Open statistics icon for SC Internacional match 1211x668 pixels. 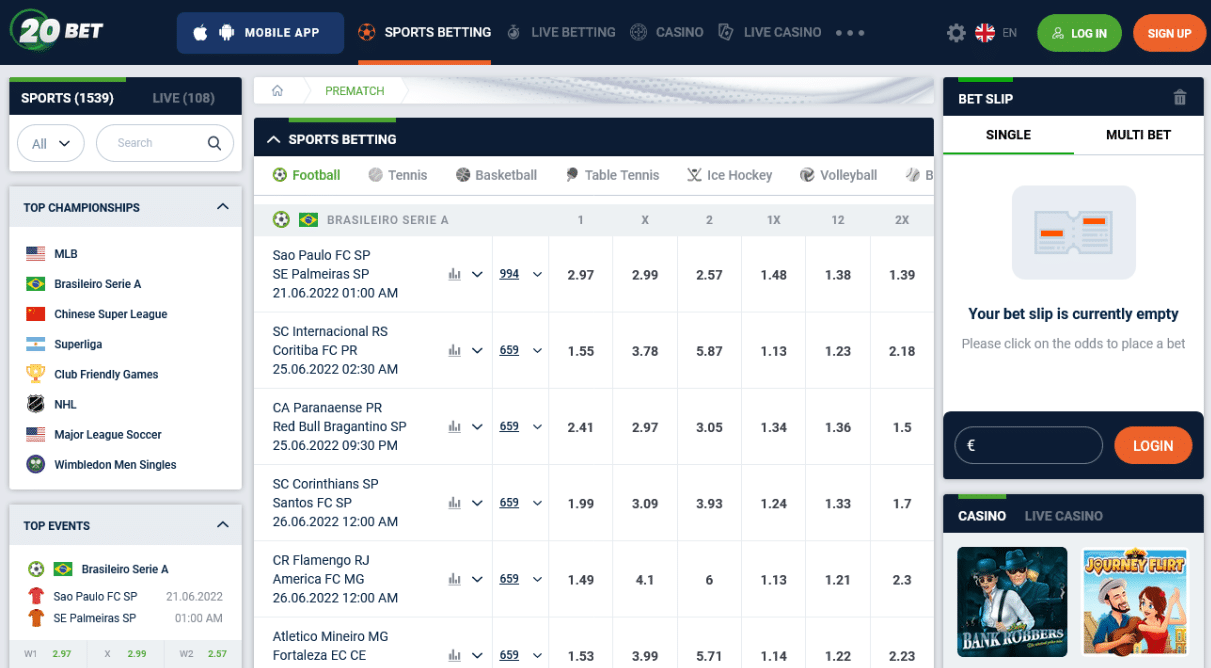(455, 351)
